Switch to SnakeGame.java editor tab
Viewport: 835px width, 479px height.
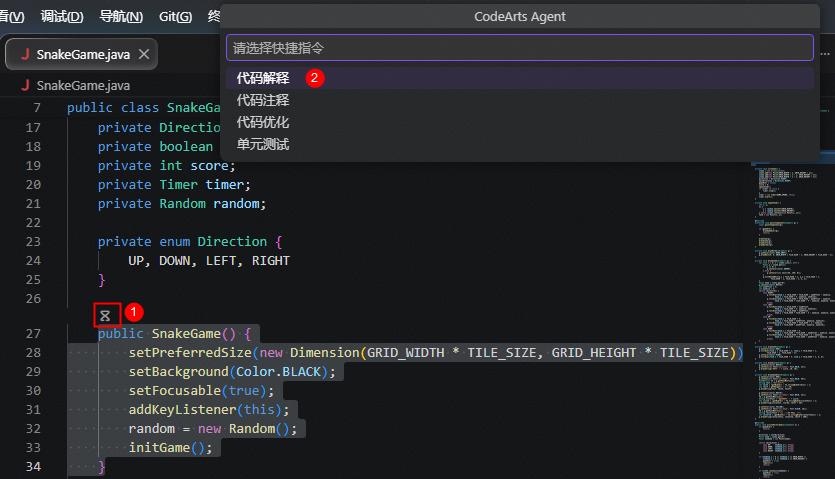81,54
